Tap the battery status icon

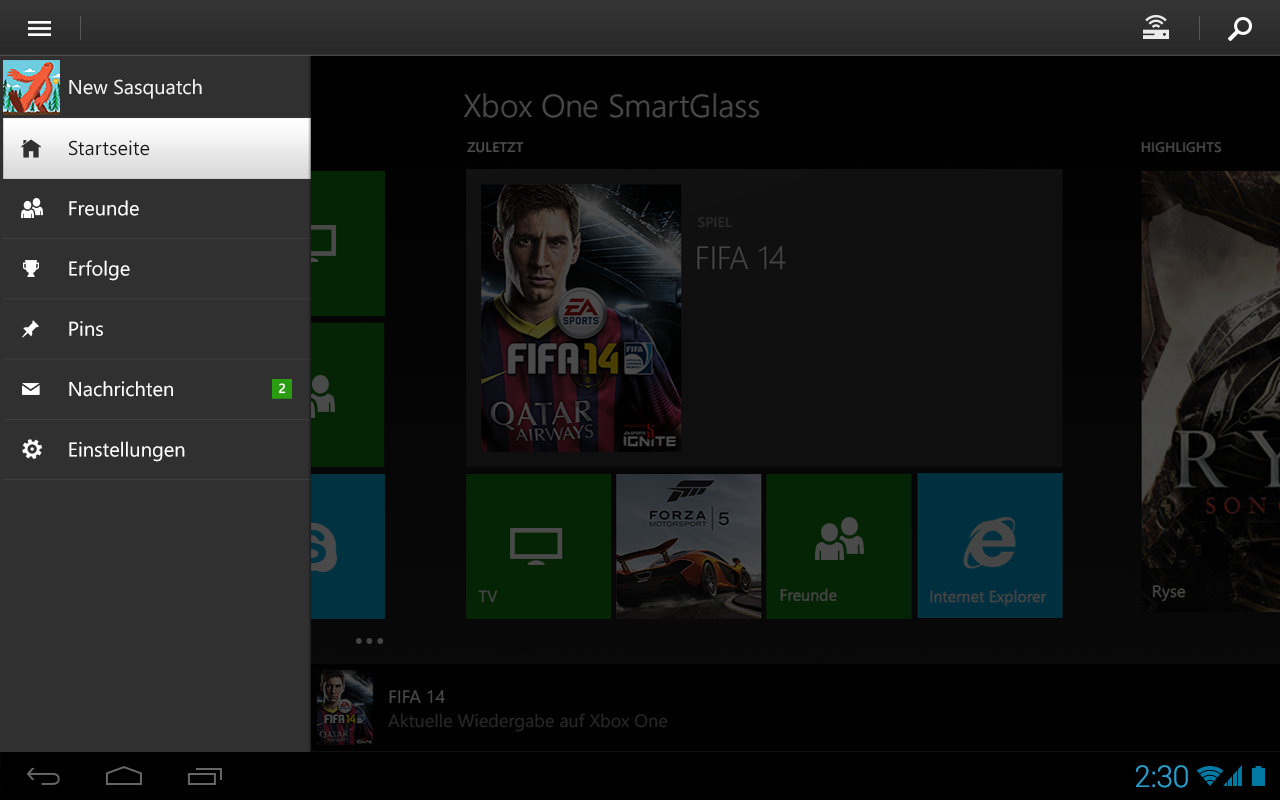click(x=1259, y=776)
